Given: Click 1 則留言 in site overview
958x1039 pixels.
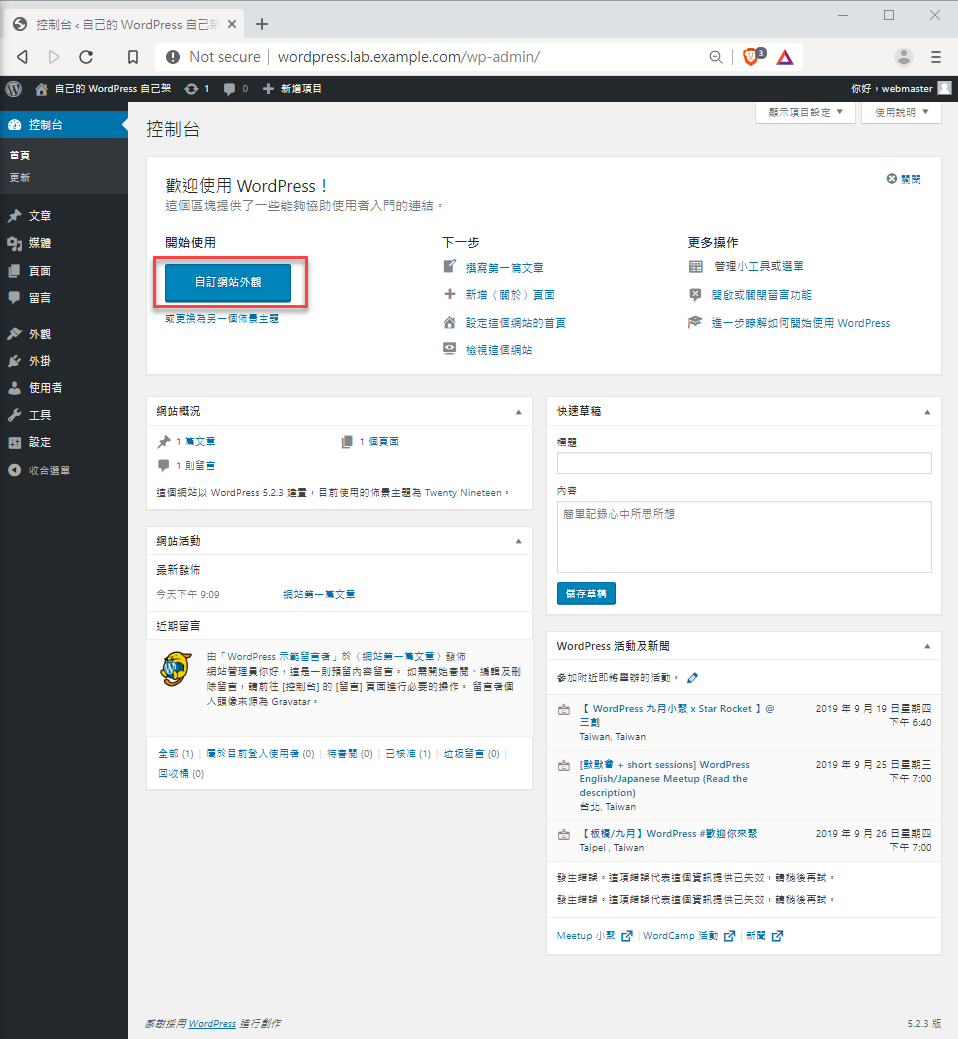Looking at the screenshot, I should pyautogui.click(x=195, y=466).
